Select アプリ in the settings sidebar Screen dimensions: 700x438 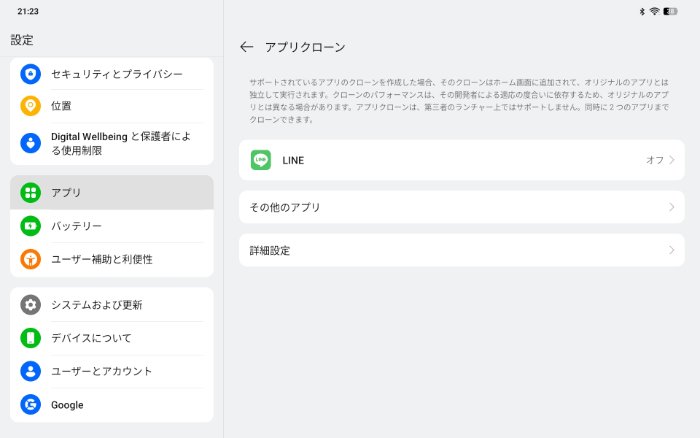click(x=112, y=192)
